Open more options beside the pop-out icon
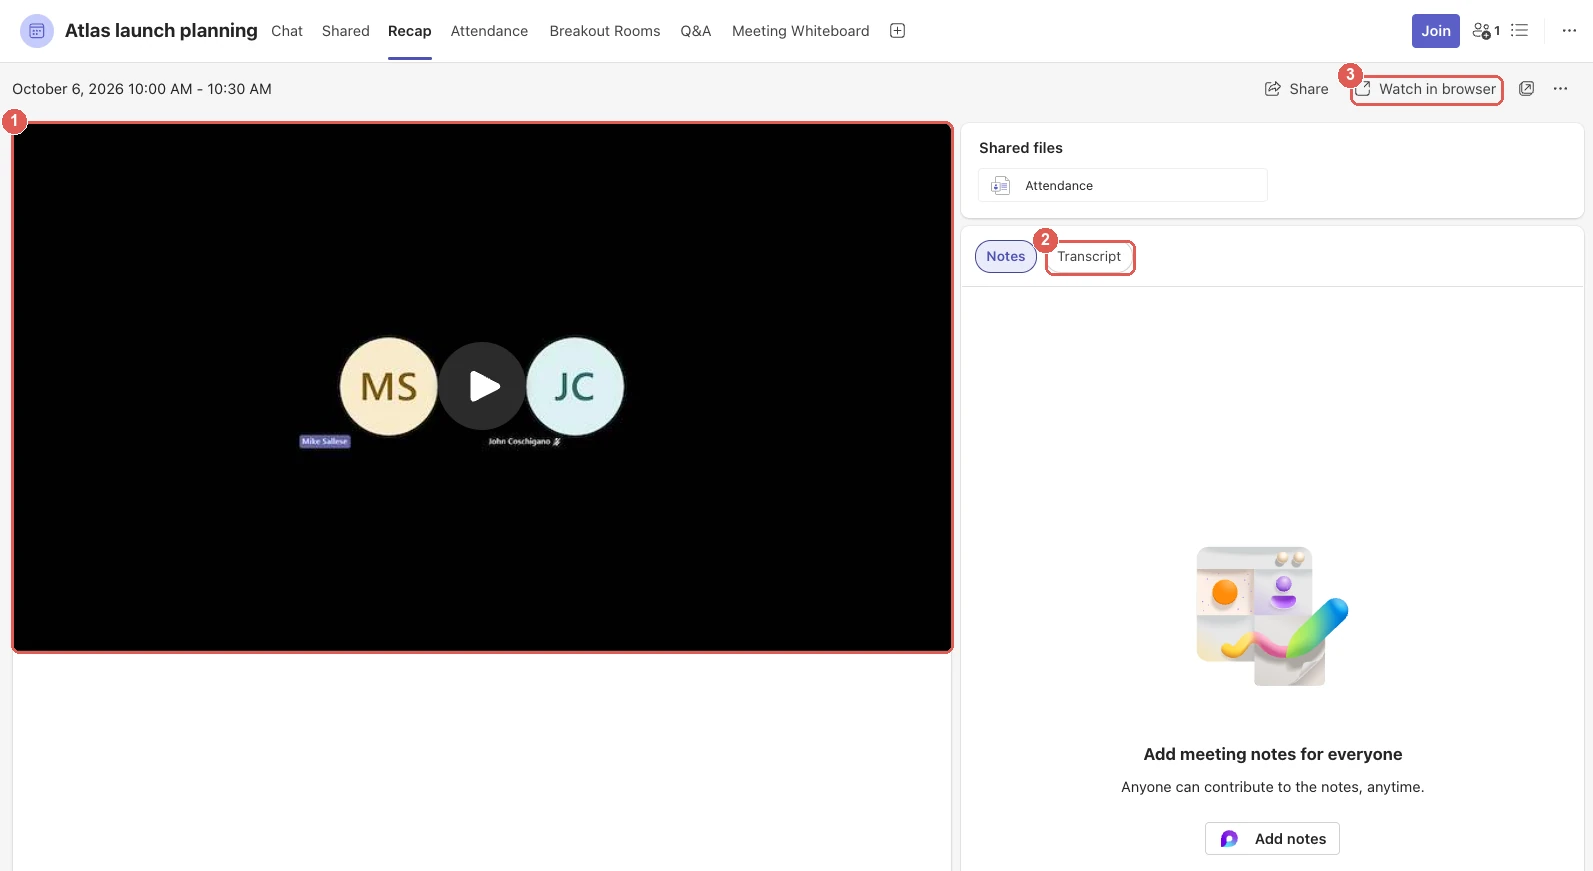Screen dimensions: 1593x871 [1560, 89]
